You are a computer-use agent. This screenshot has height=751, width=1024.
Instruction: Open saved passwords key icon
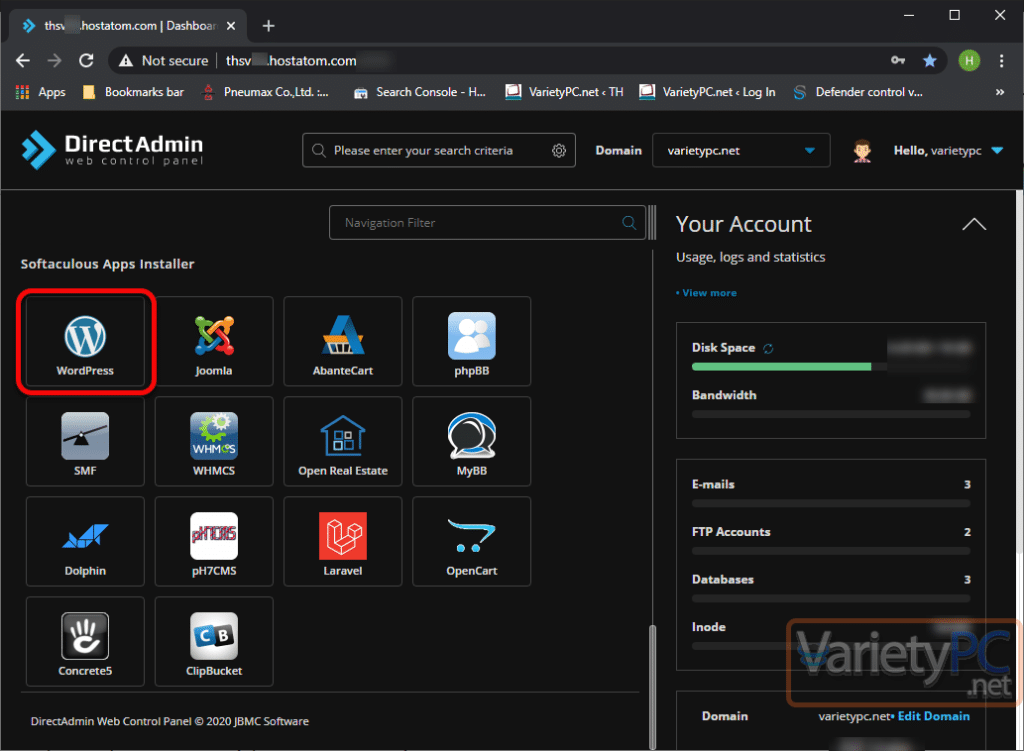point(898,60)
